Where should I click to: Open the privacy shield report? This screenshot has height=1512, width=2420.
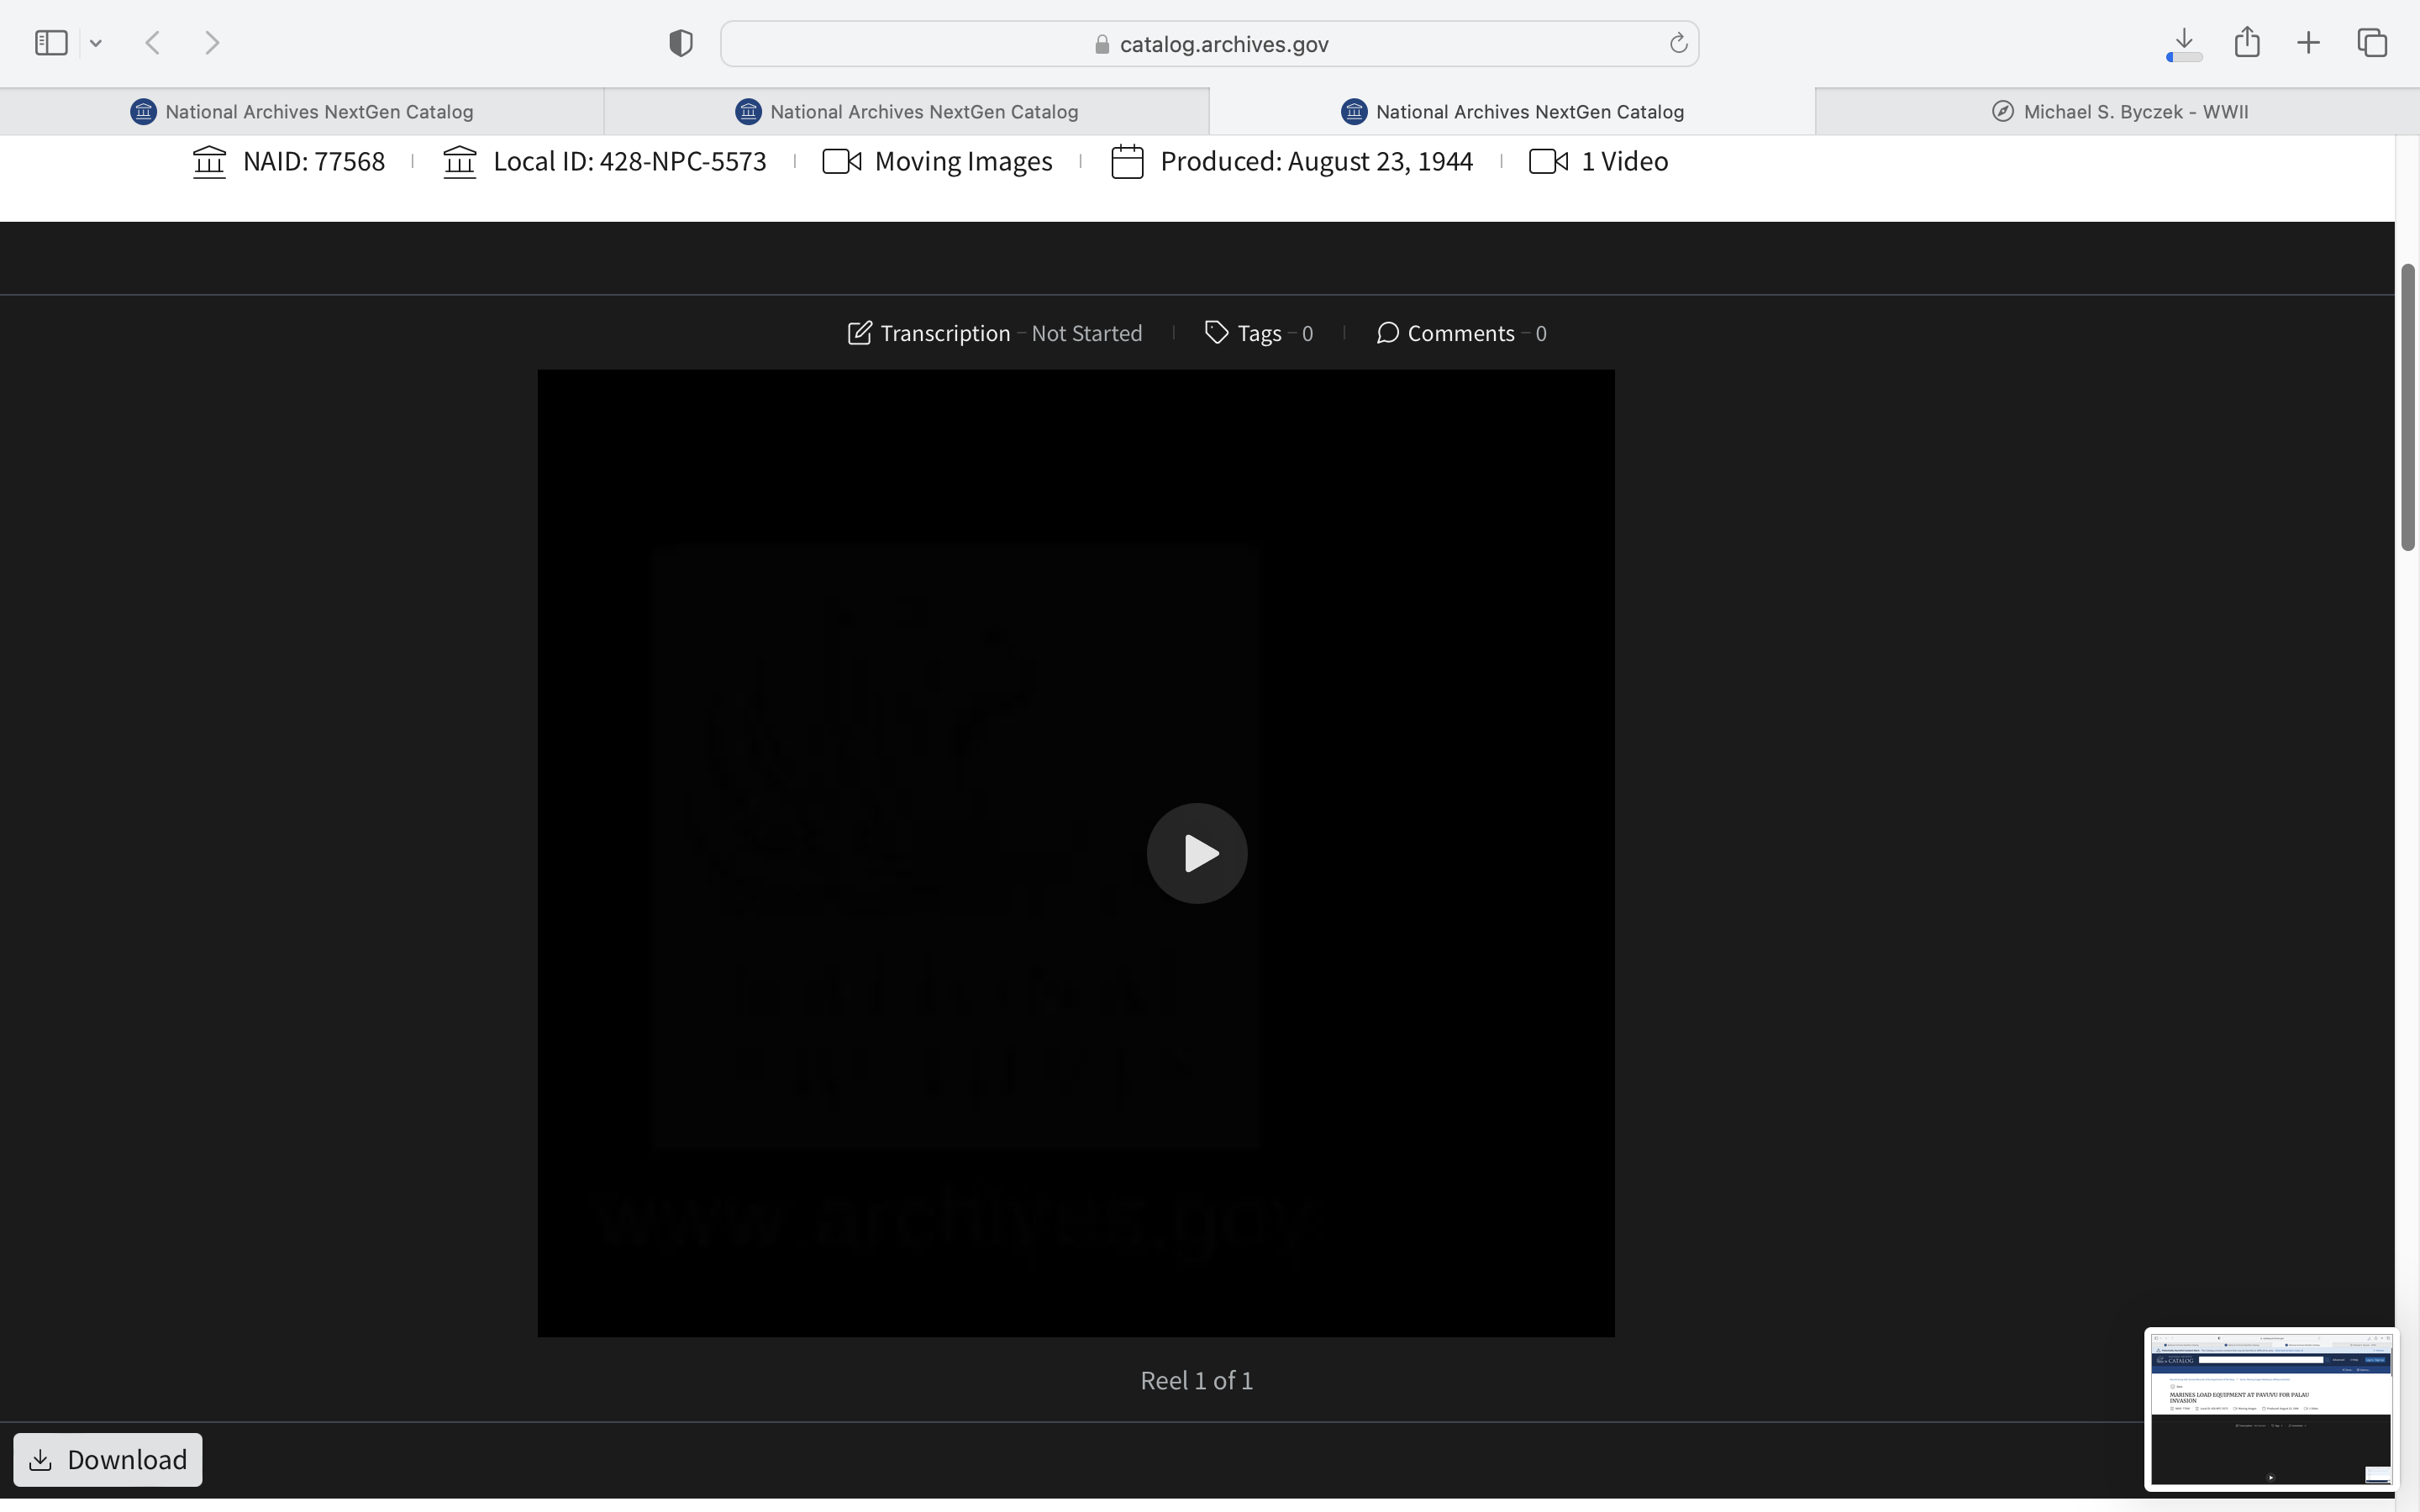[x=680, y=43]
